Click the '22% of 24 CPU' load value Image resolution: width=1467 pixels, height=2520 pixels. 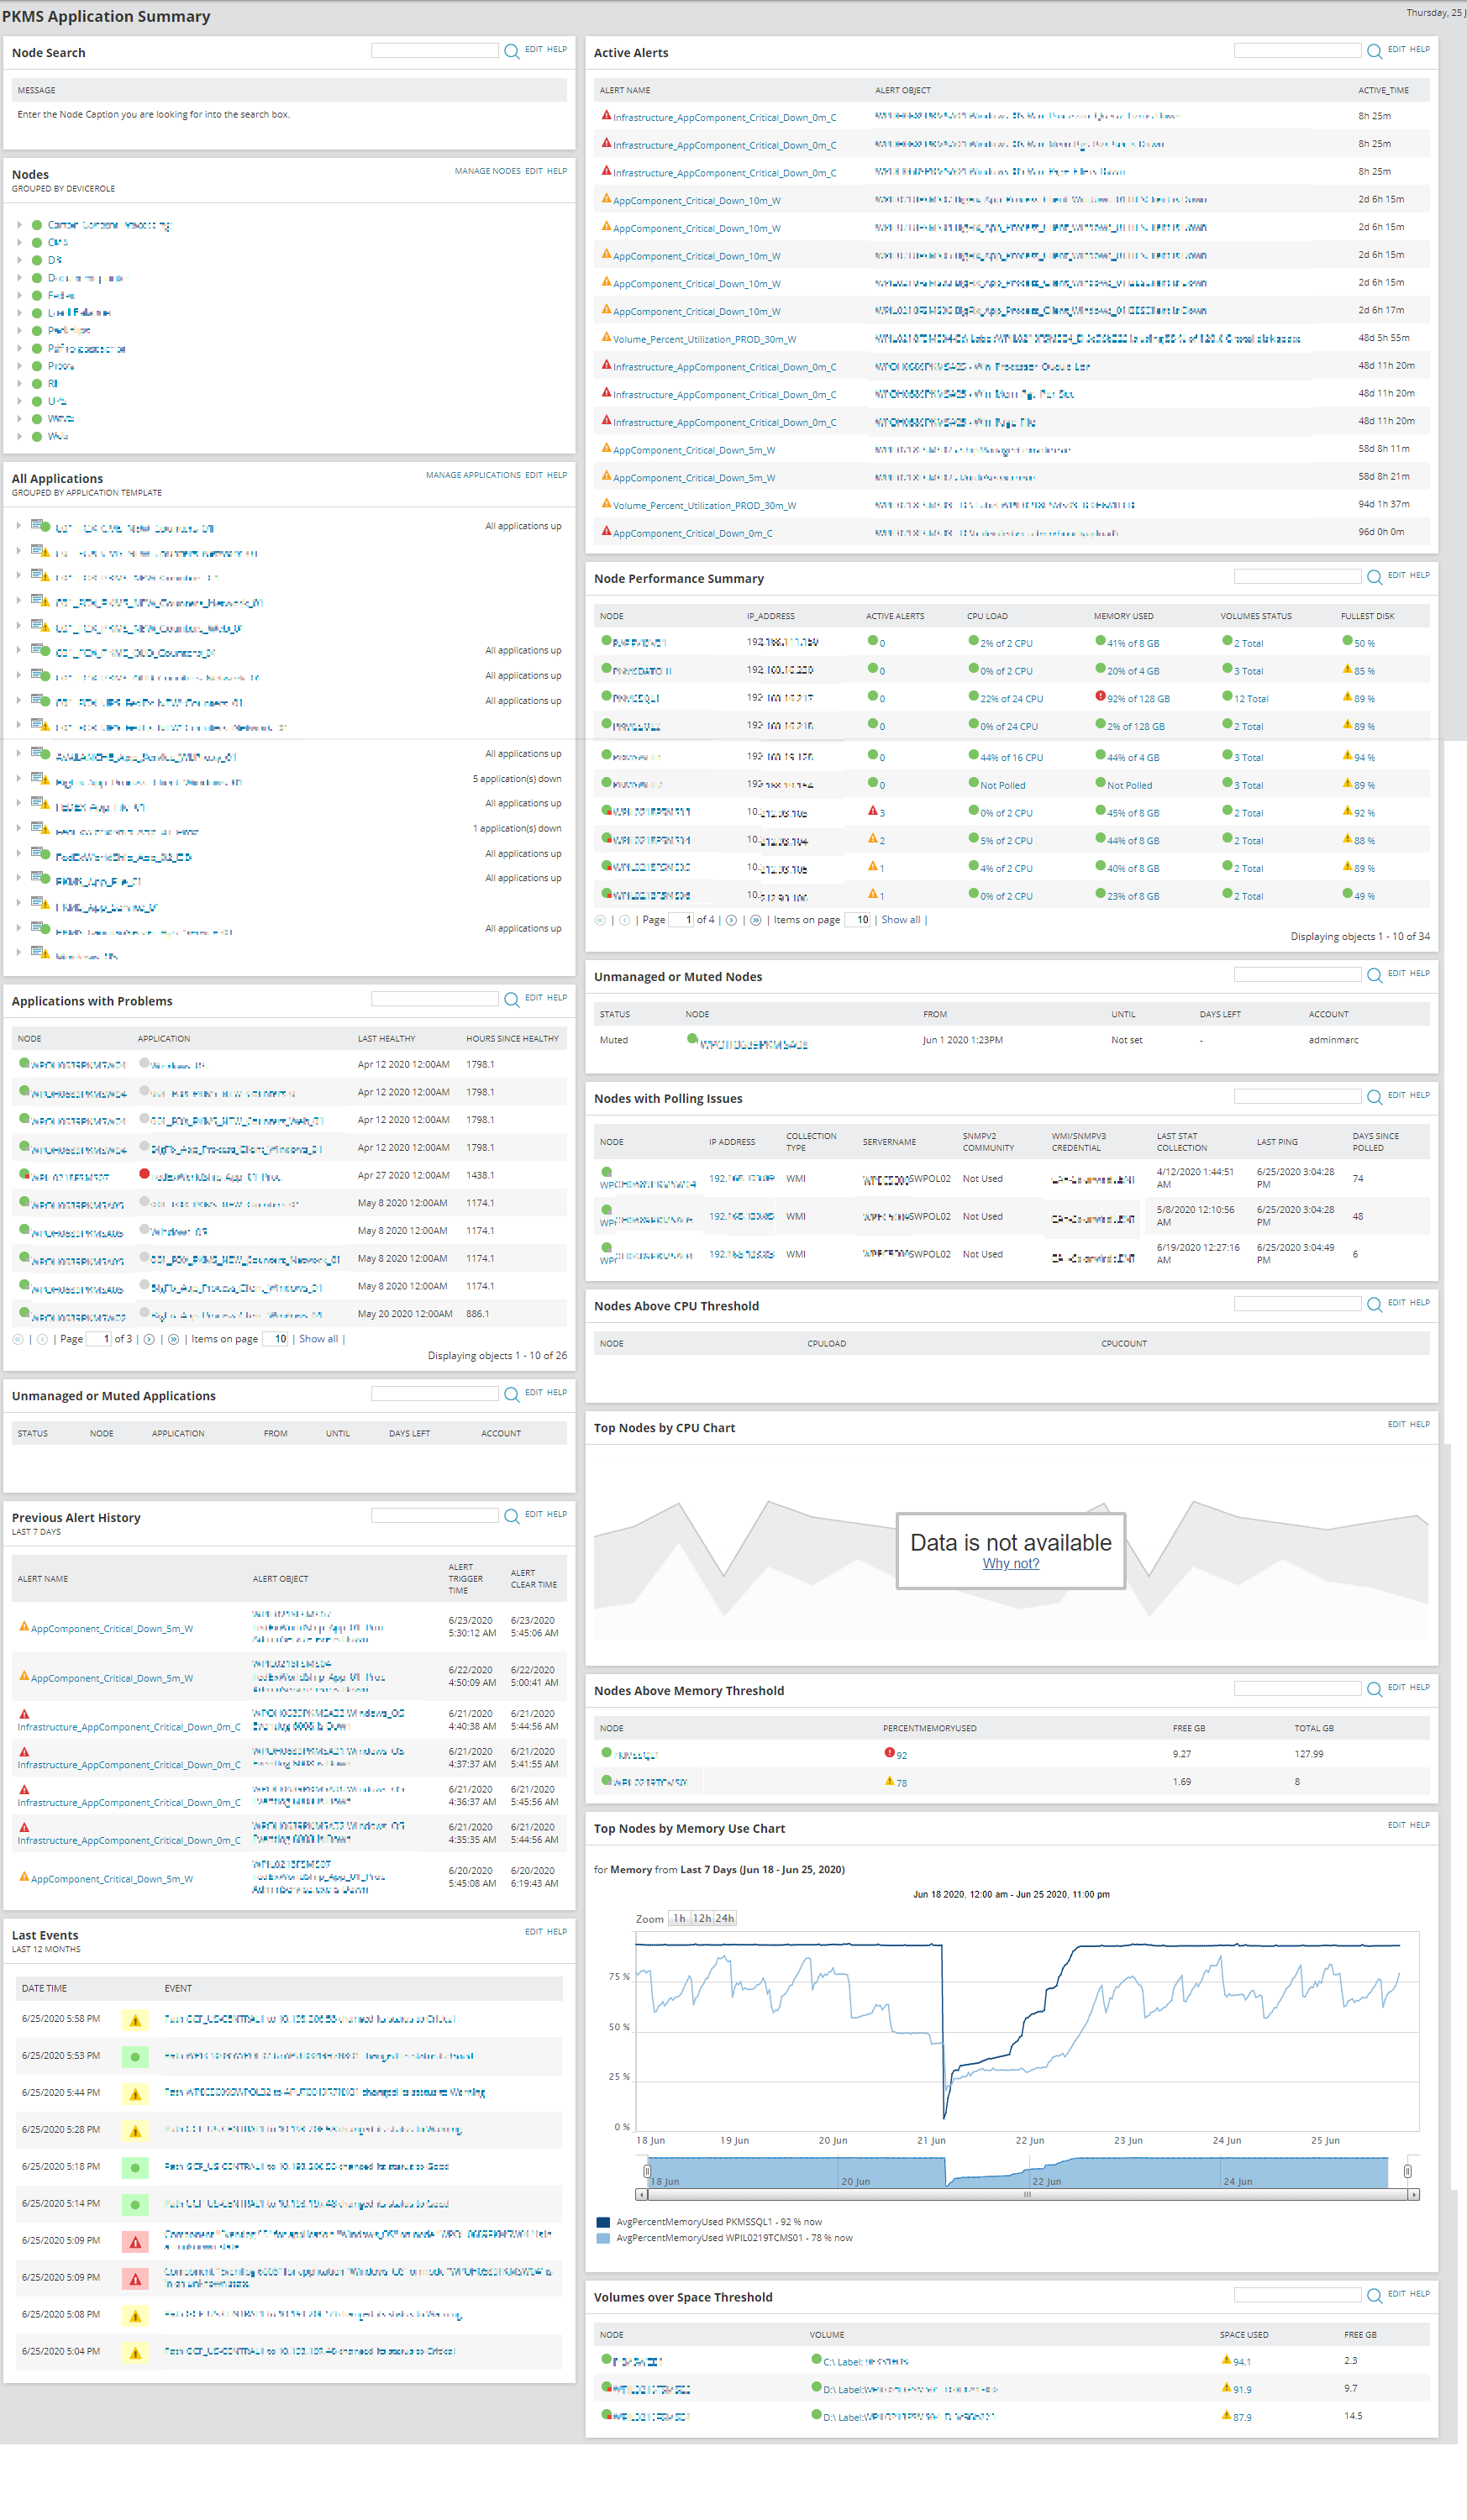[x=1011, y=699]
